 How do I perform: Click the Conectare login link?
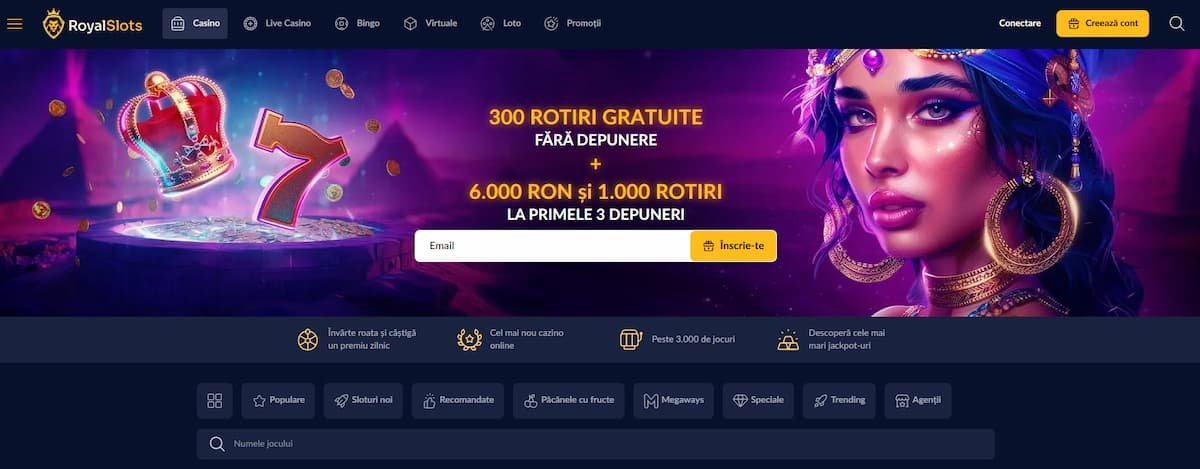pyautogui.click(x=1020, y=23)
